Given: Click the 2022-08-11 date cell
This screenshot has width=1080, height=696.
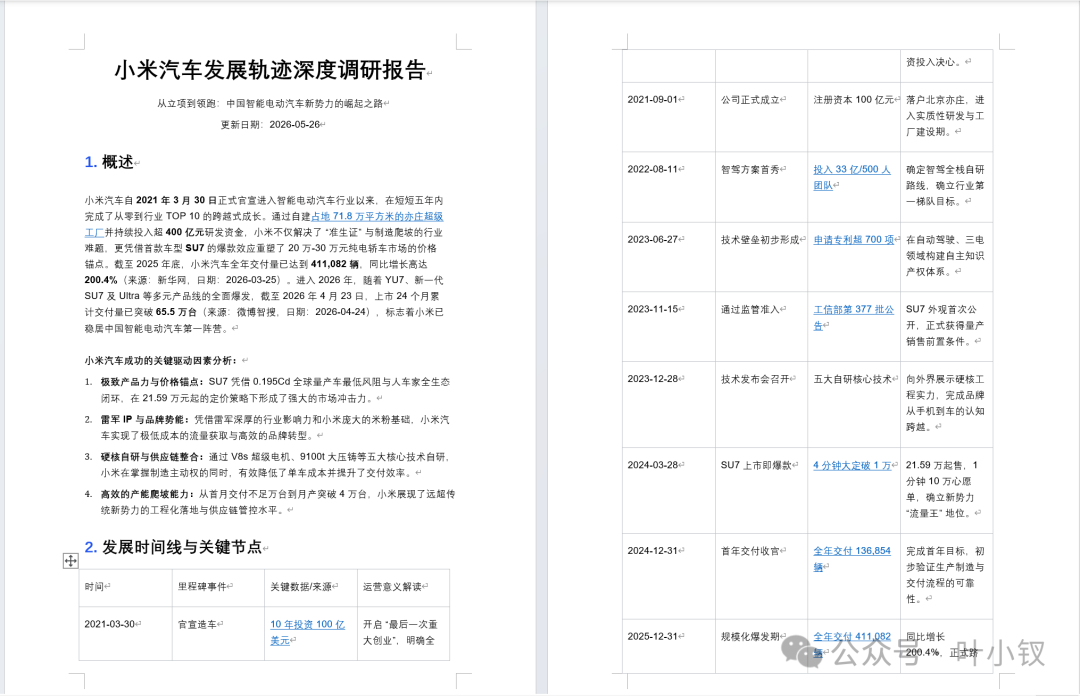Looking at the screenshot, I should pyautogui.click(x=669, y=187).
